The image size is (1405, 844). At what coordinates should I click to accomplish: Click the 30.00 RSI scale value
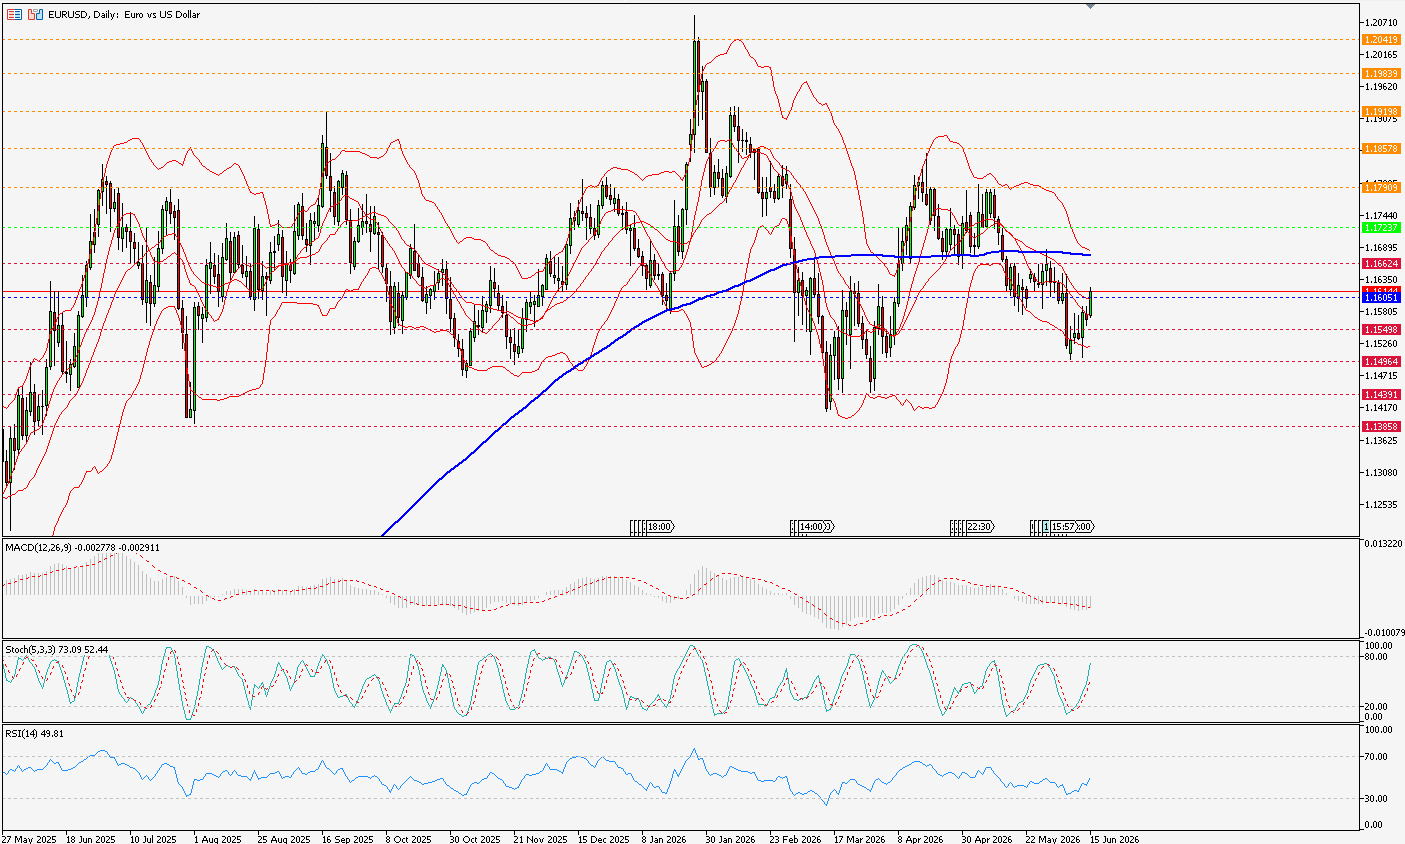[1376, 798]
